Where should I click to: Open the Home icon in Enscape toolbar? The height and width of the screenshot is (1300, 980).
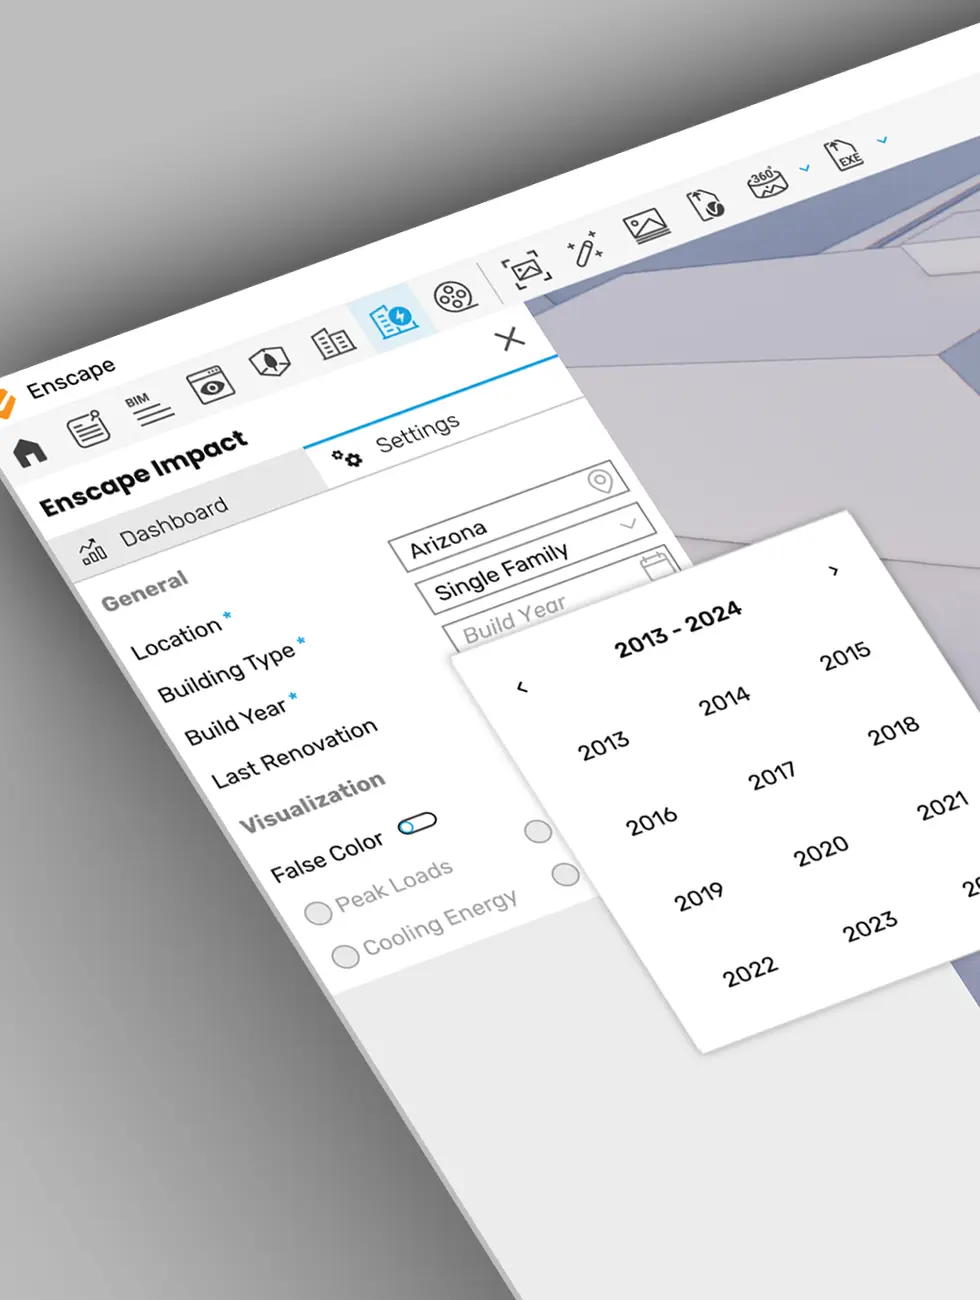30,451
